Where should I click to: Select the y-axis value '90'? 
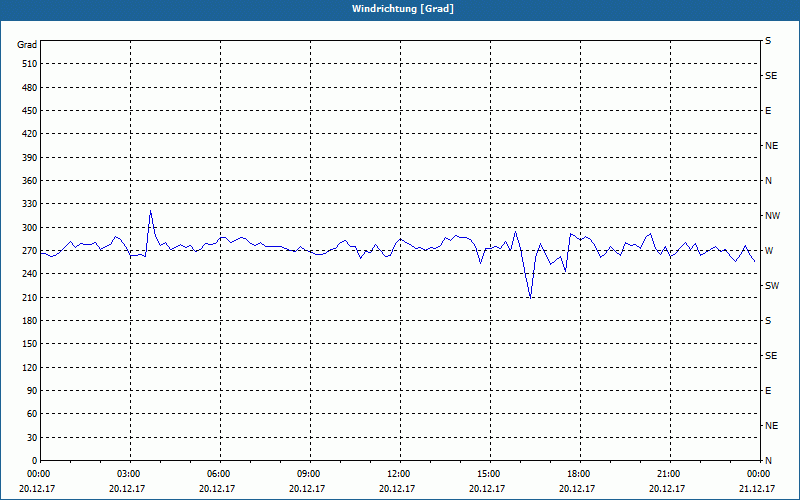[x=32, y=391]
